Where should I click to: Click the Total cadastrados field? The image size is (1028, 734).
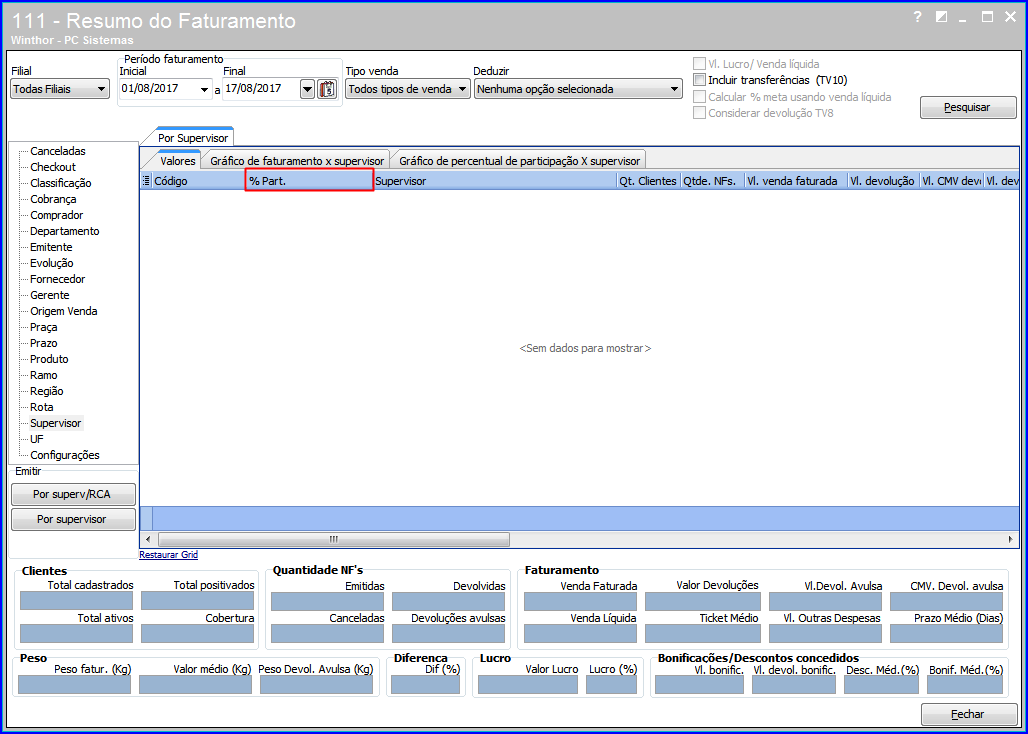[x=77, y=601]
